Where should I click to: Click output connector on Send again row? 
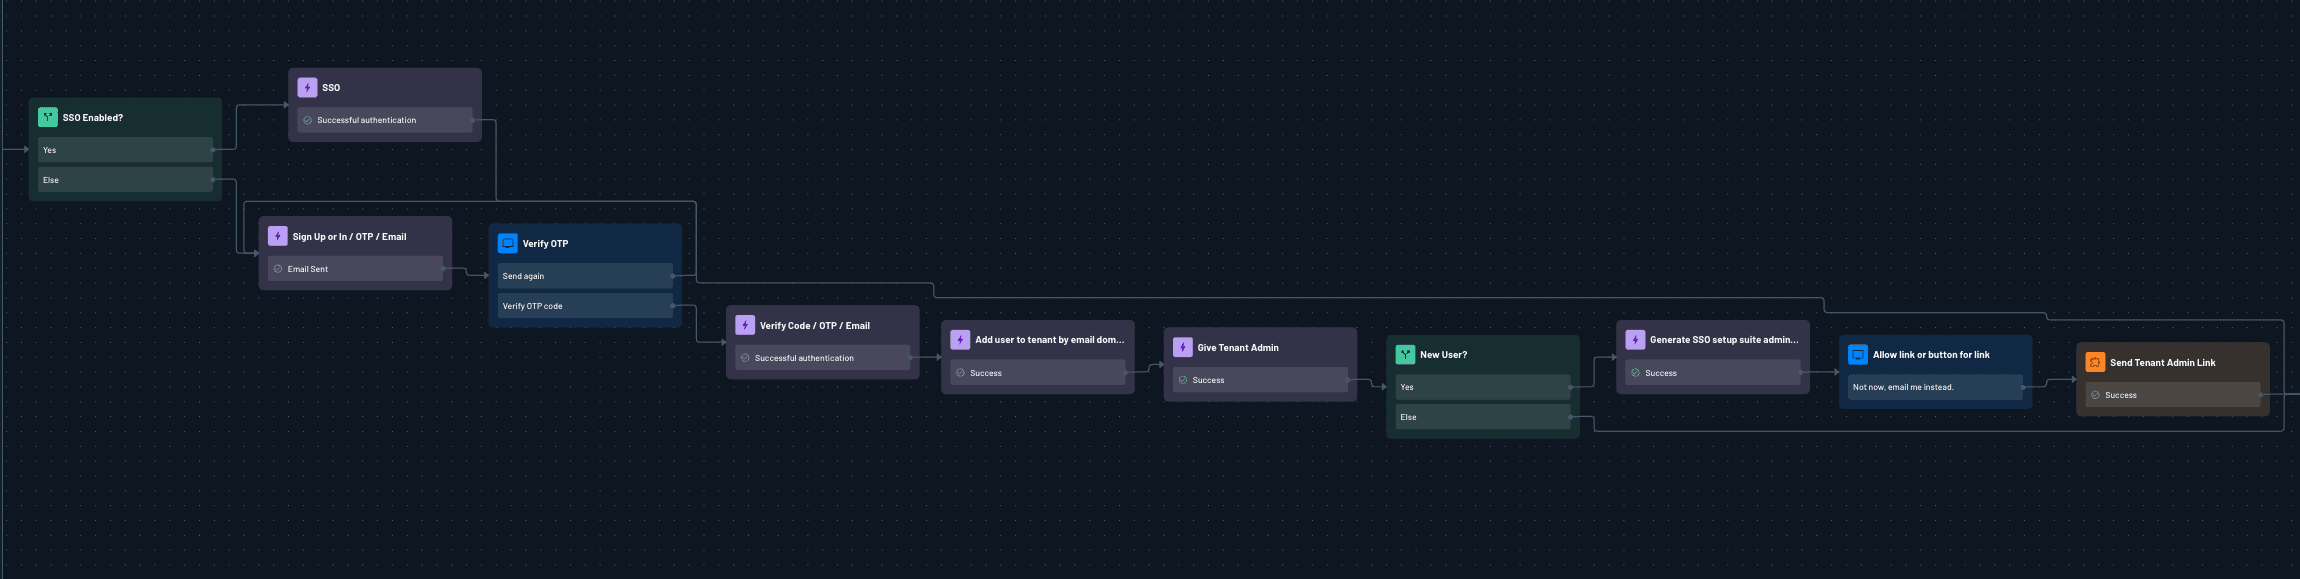coord(673,276)
